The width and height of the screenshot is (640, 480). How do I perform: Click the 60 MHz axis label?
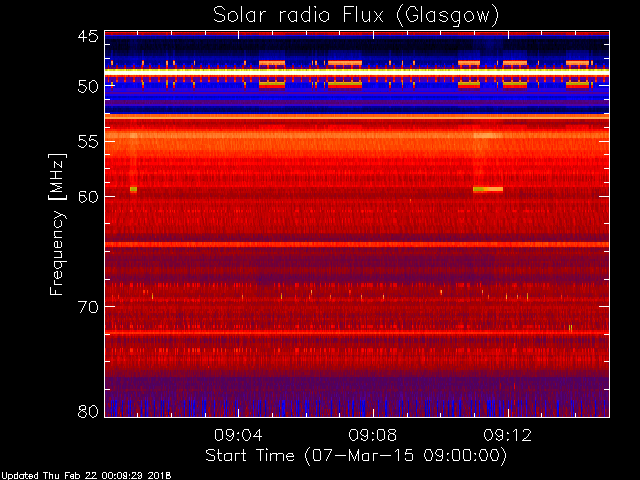[89, 197]
